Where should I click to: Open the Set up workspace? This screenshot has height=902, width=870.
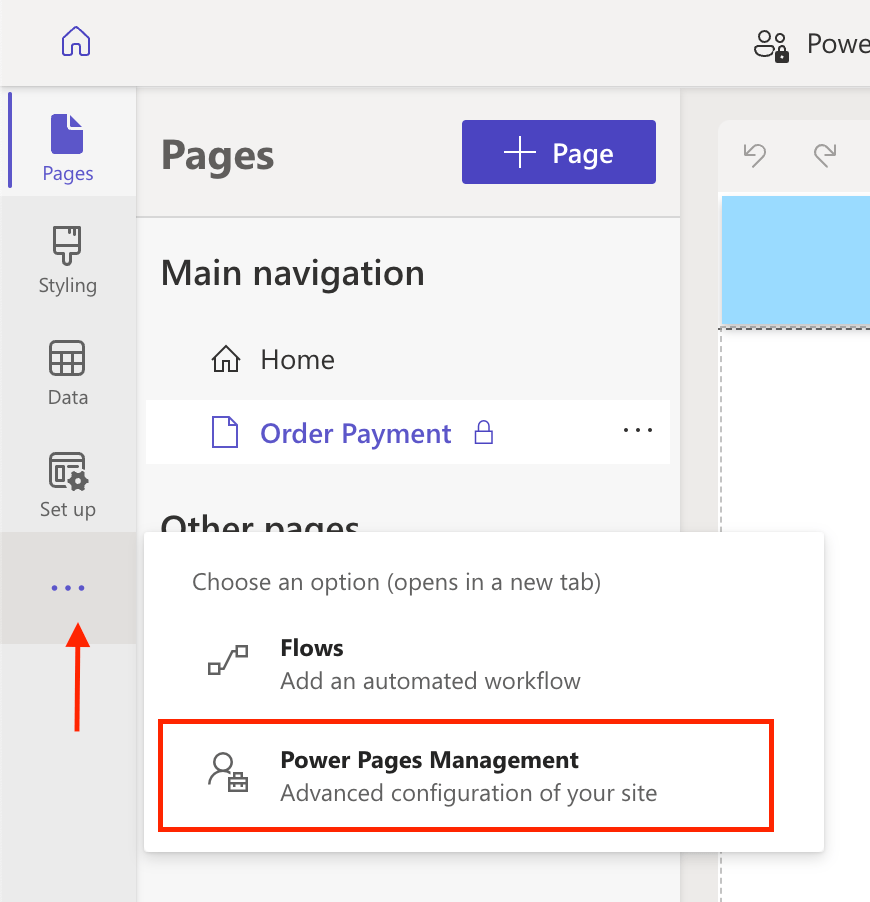point(68,484)
